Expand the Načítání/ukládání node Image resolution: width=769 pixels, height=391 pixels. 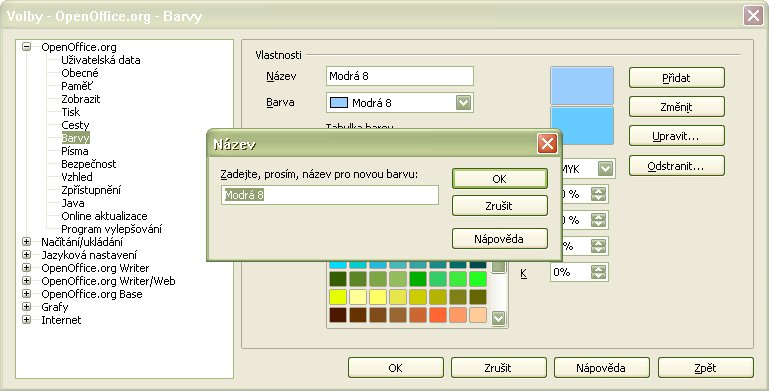coord(26,242)
